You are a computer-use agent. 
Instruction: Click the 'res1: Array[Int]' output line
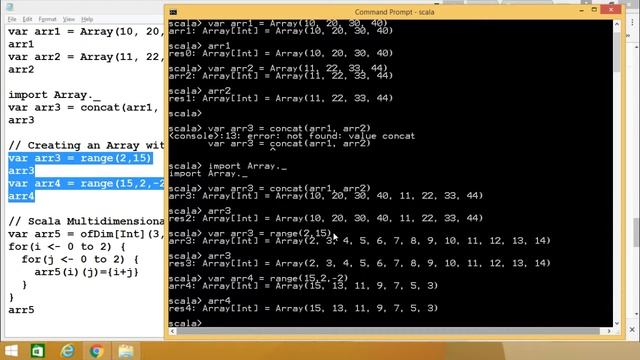click(x=280, y=98)
